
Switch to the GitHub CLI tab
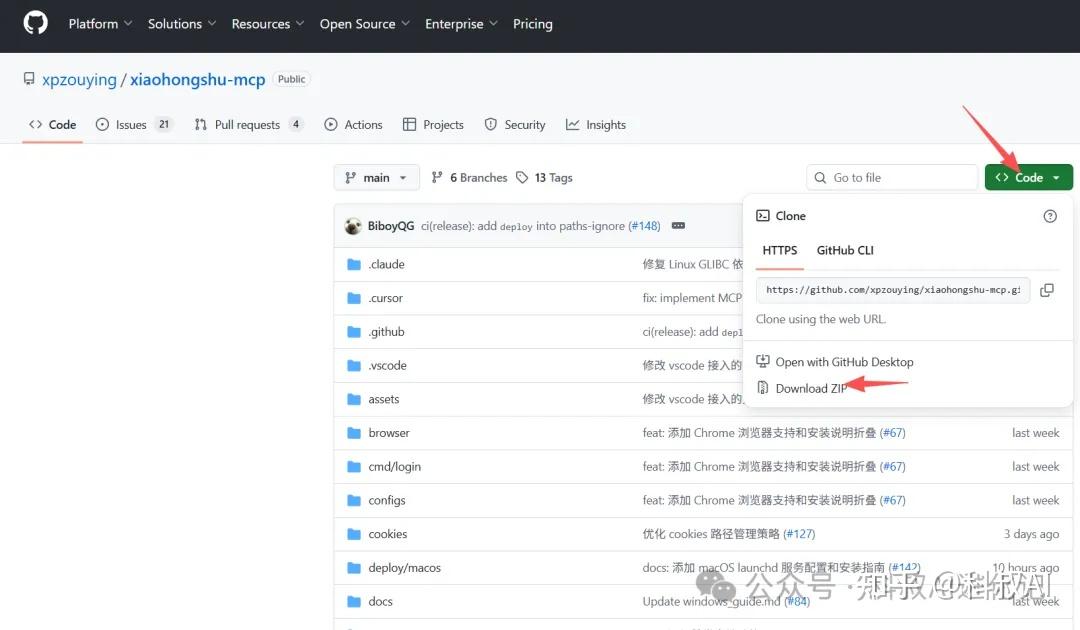point(845,250)
